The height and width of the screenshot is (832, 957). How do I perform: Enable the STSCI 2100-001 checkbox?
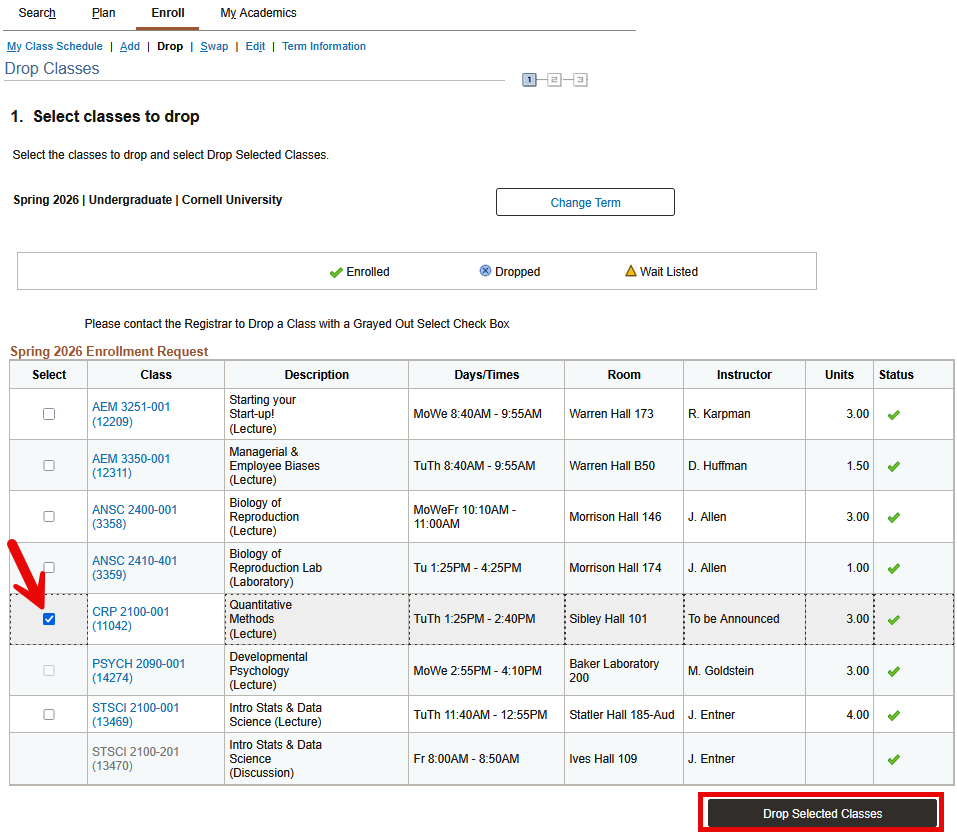[x=48, y=714]
